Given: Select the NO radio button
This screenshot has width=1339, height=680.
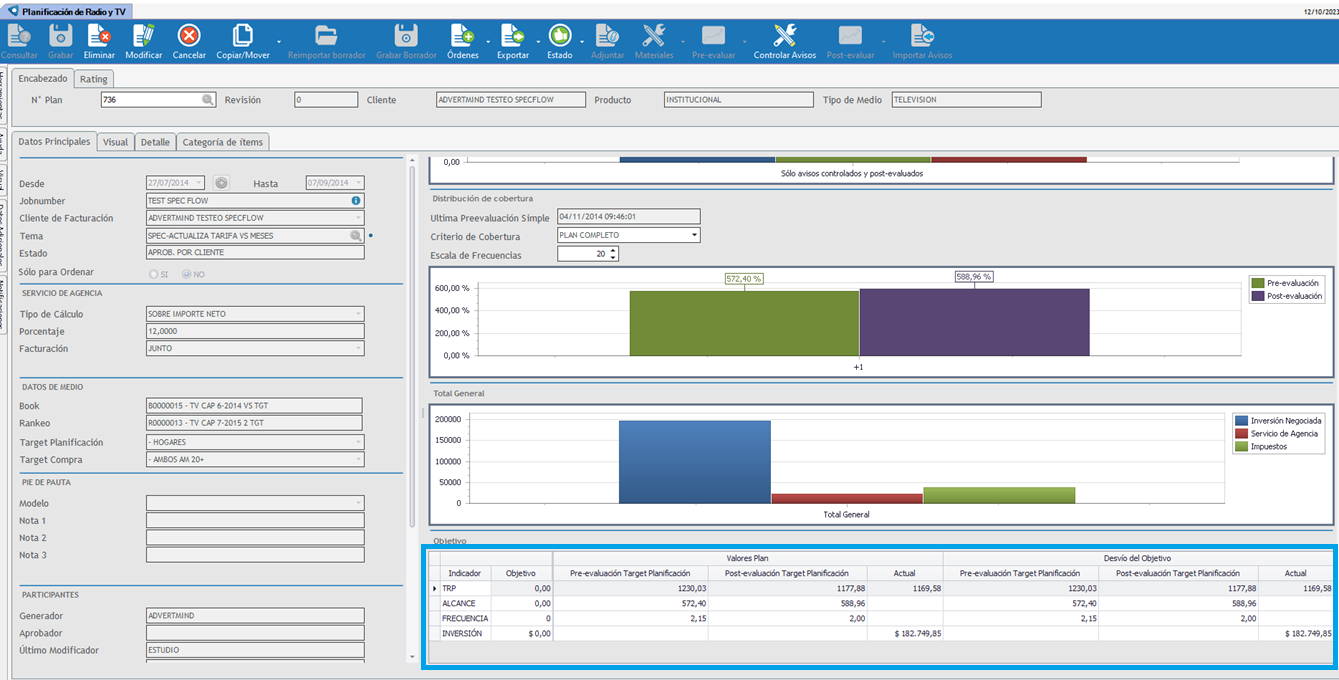Looking at the screenshot, I should point(186,273).
